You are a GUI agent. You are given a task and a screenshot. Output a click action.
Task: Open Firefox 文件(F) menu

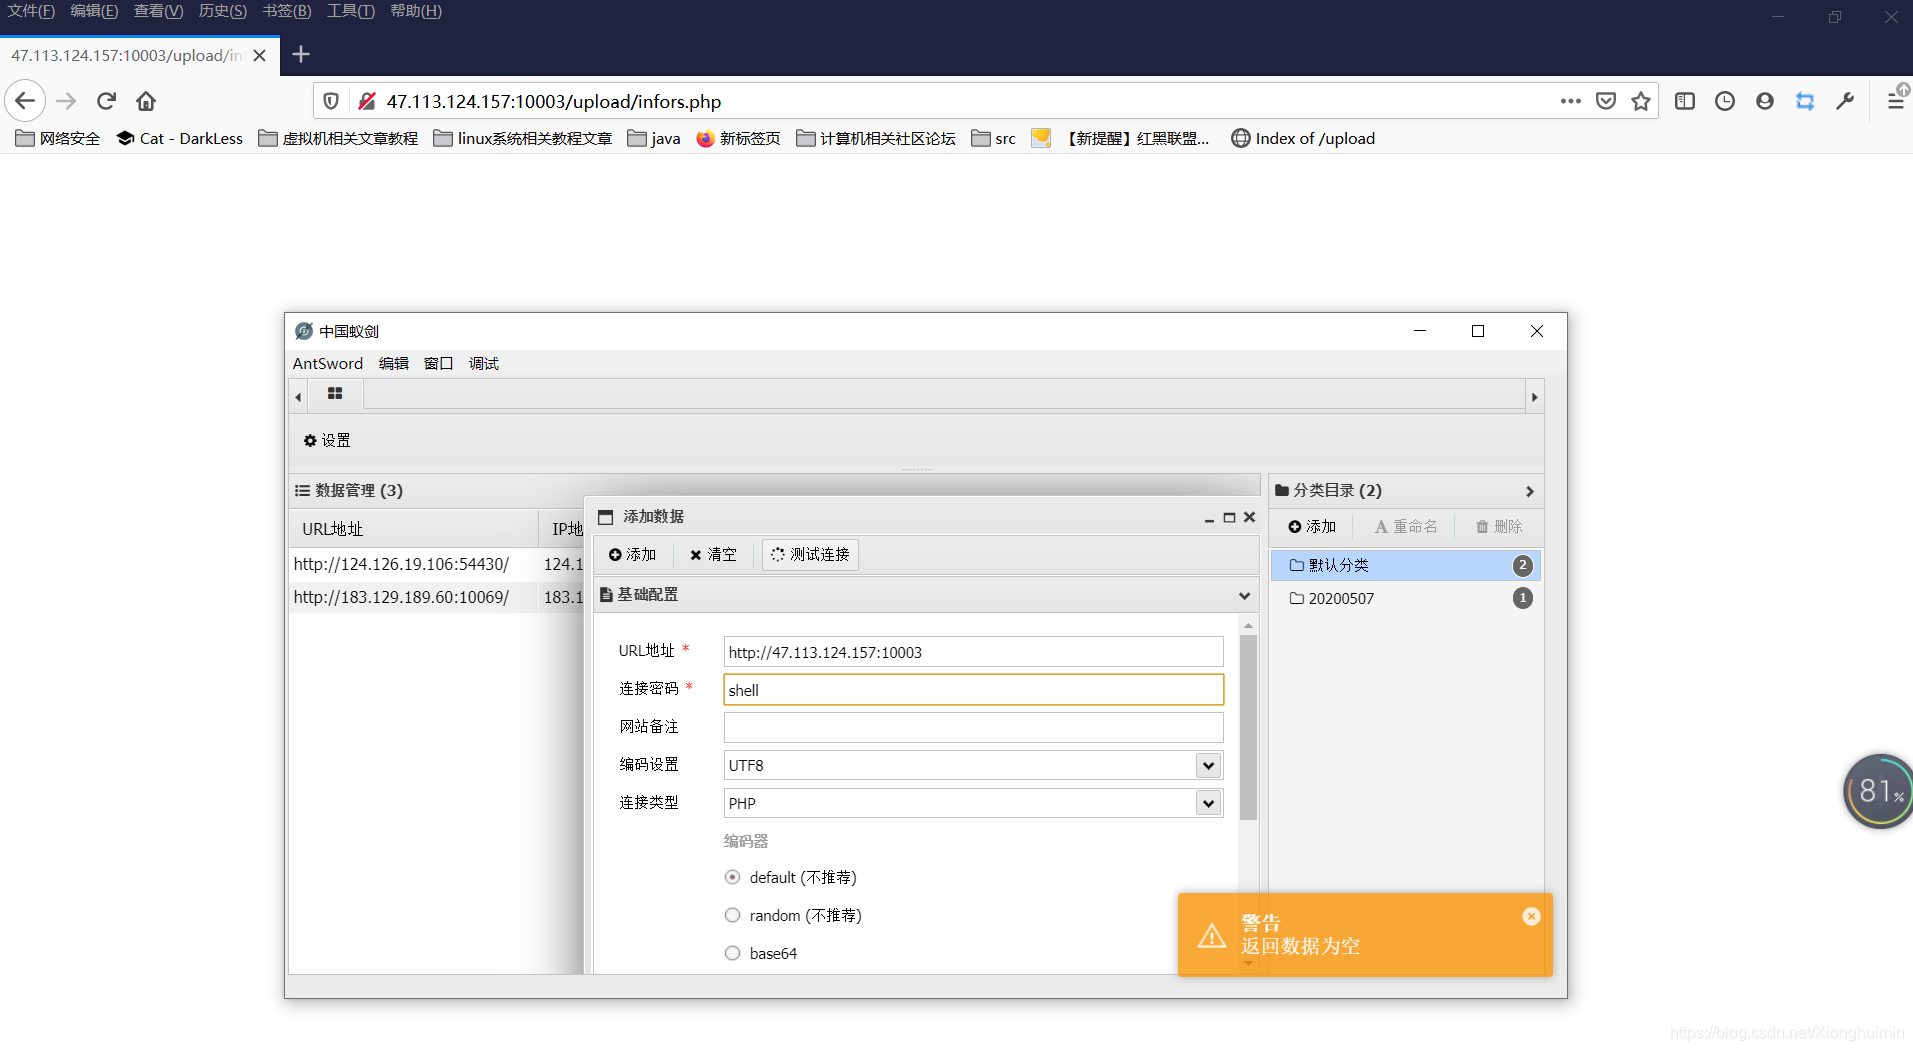click(x=31, y=11)
